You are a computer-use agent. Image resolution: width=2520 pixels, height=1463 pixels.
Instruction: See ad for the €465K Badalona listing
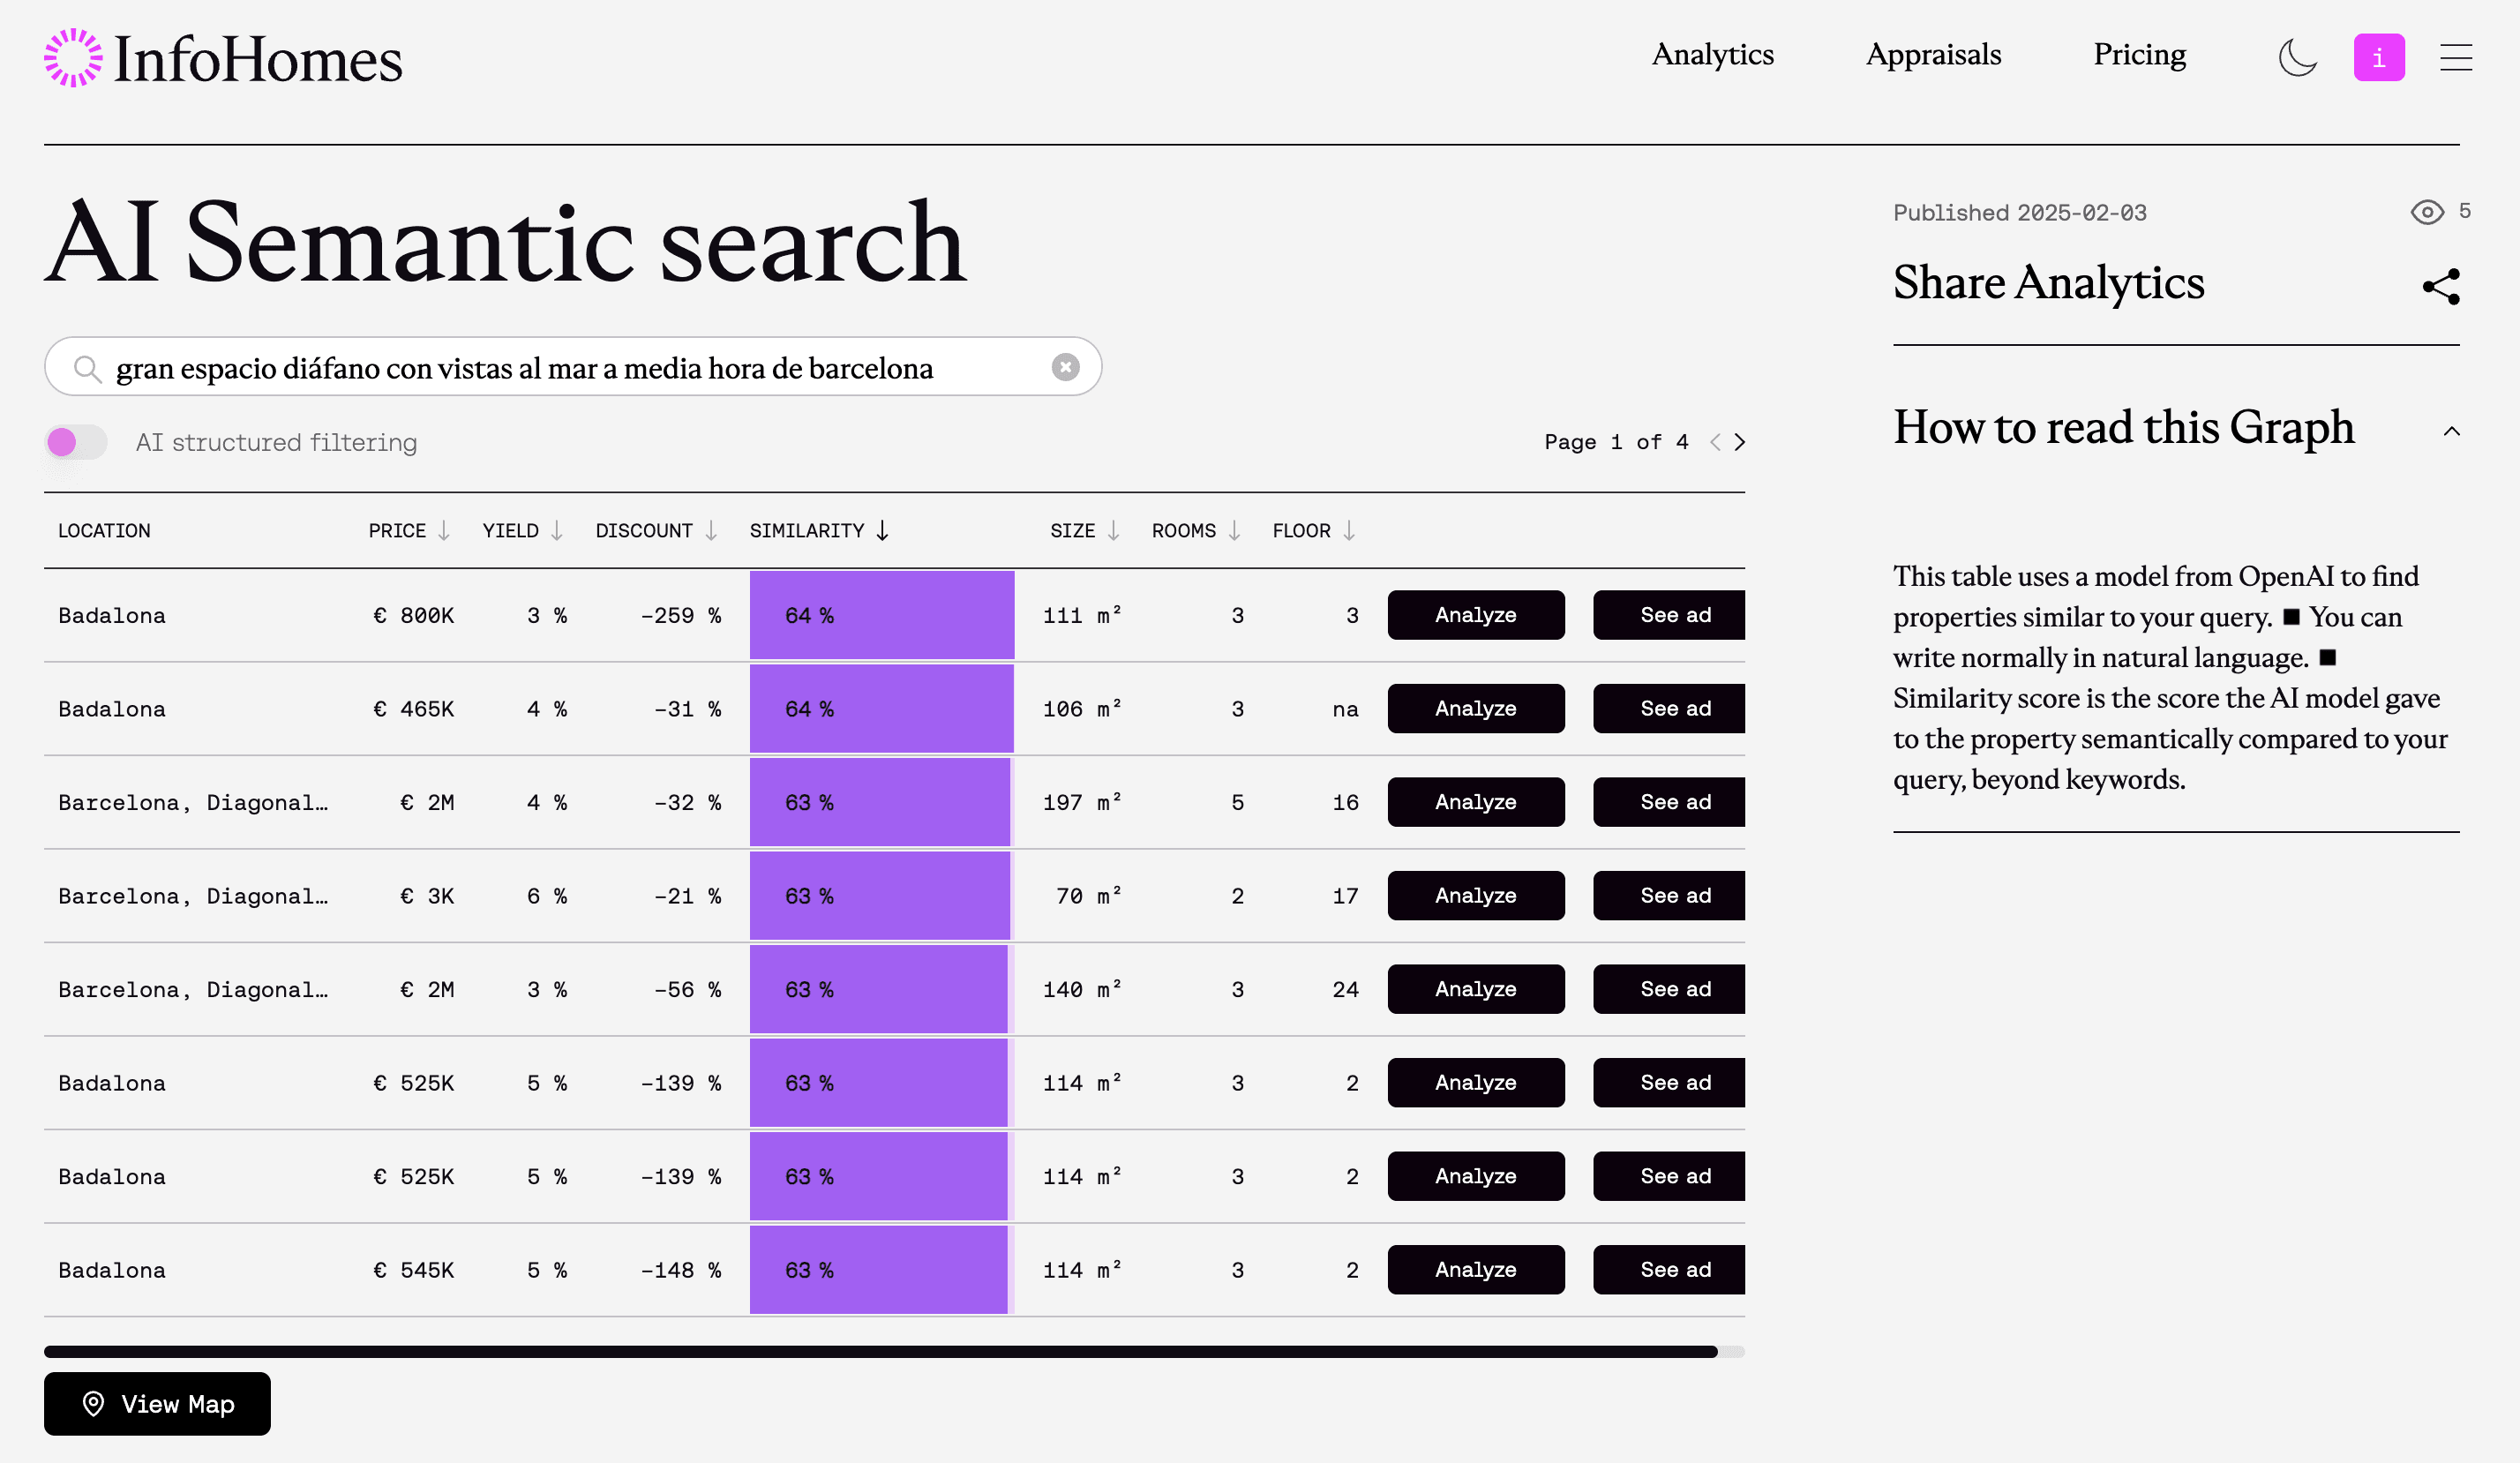[x=1674, y=708]
